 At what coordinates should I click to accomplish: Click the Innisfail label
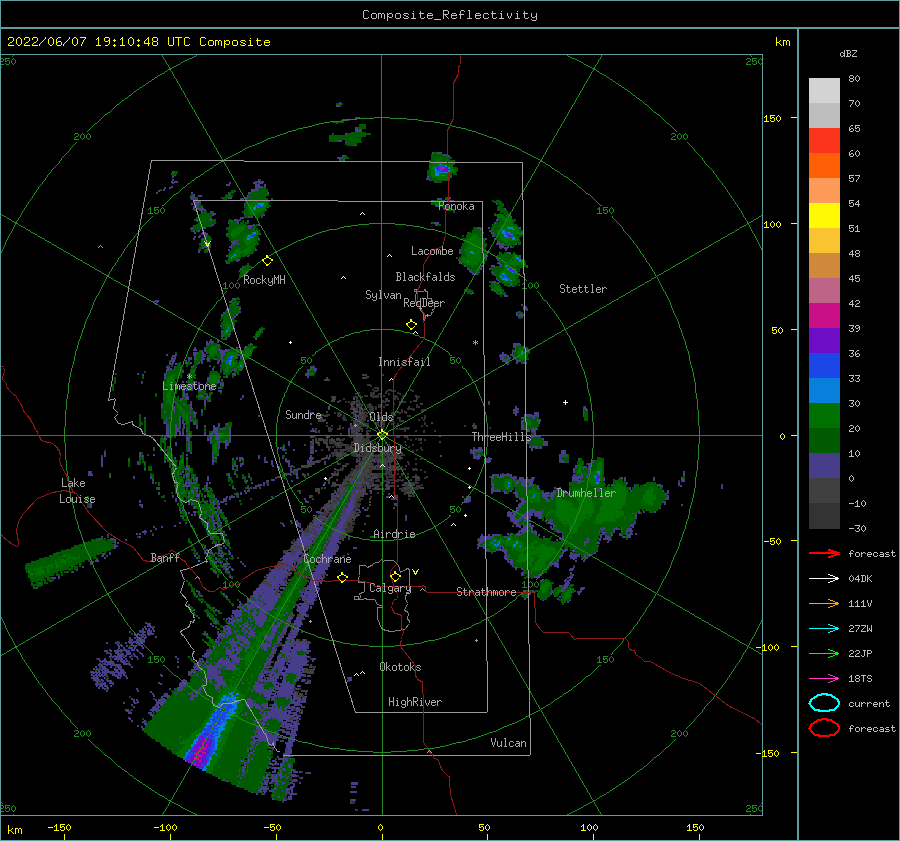pyautogui.click(x=404, y=362)
